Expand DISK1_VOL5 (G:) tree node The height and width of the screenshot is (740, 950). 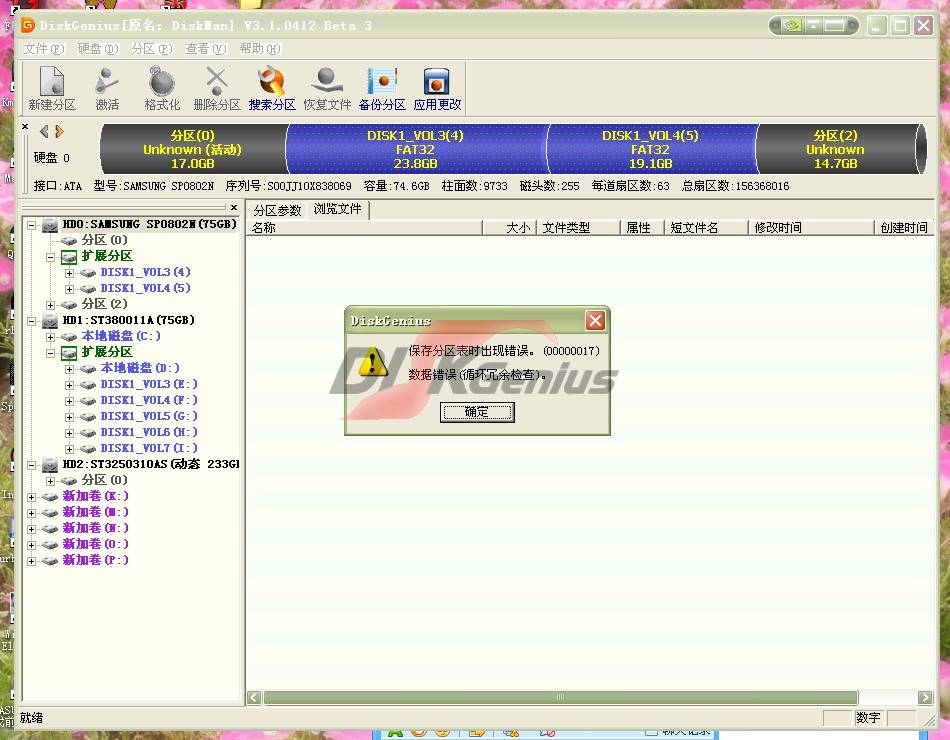coord(70,417)
